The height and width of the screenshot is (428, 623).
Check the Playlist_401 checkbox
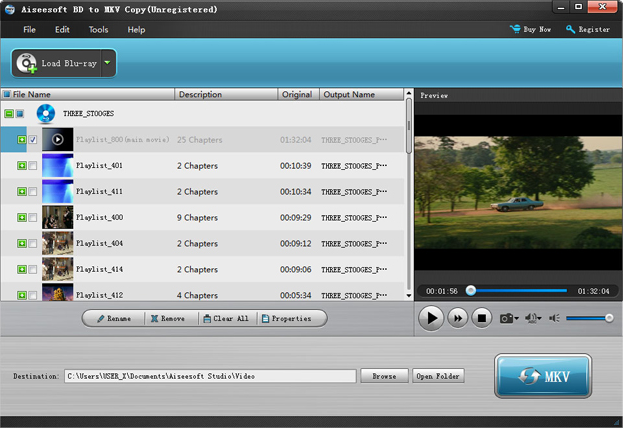coord(33,166)
